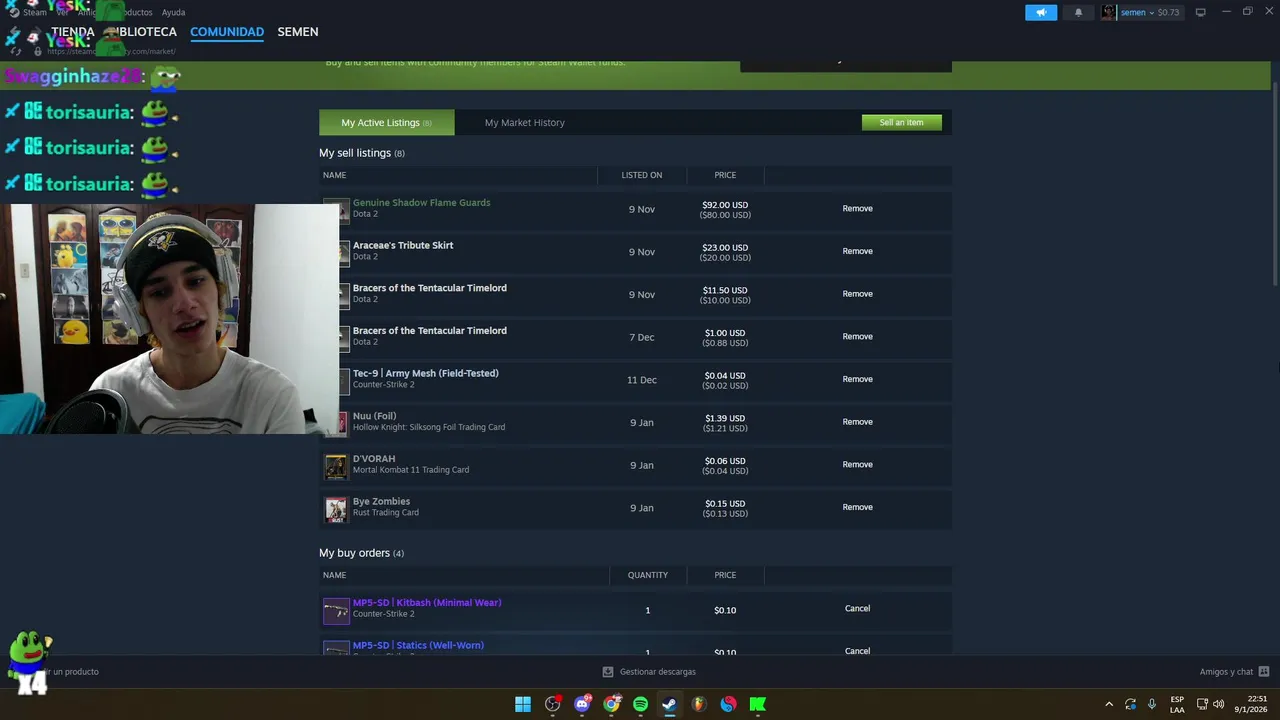Remove D'VORAH listing
Screen dimensions: 1280x720
coord(857,464)
